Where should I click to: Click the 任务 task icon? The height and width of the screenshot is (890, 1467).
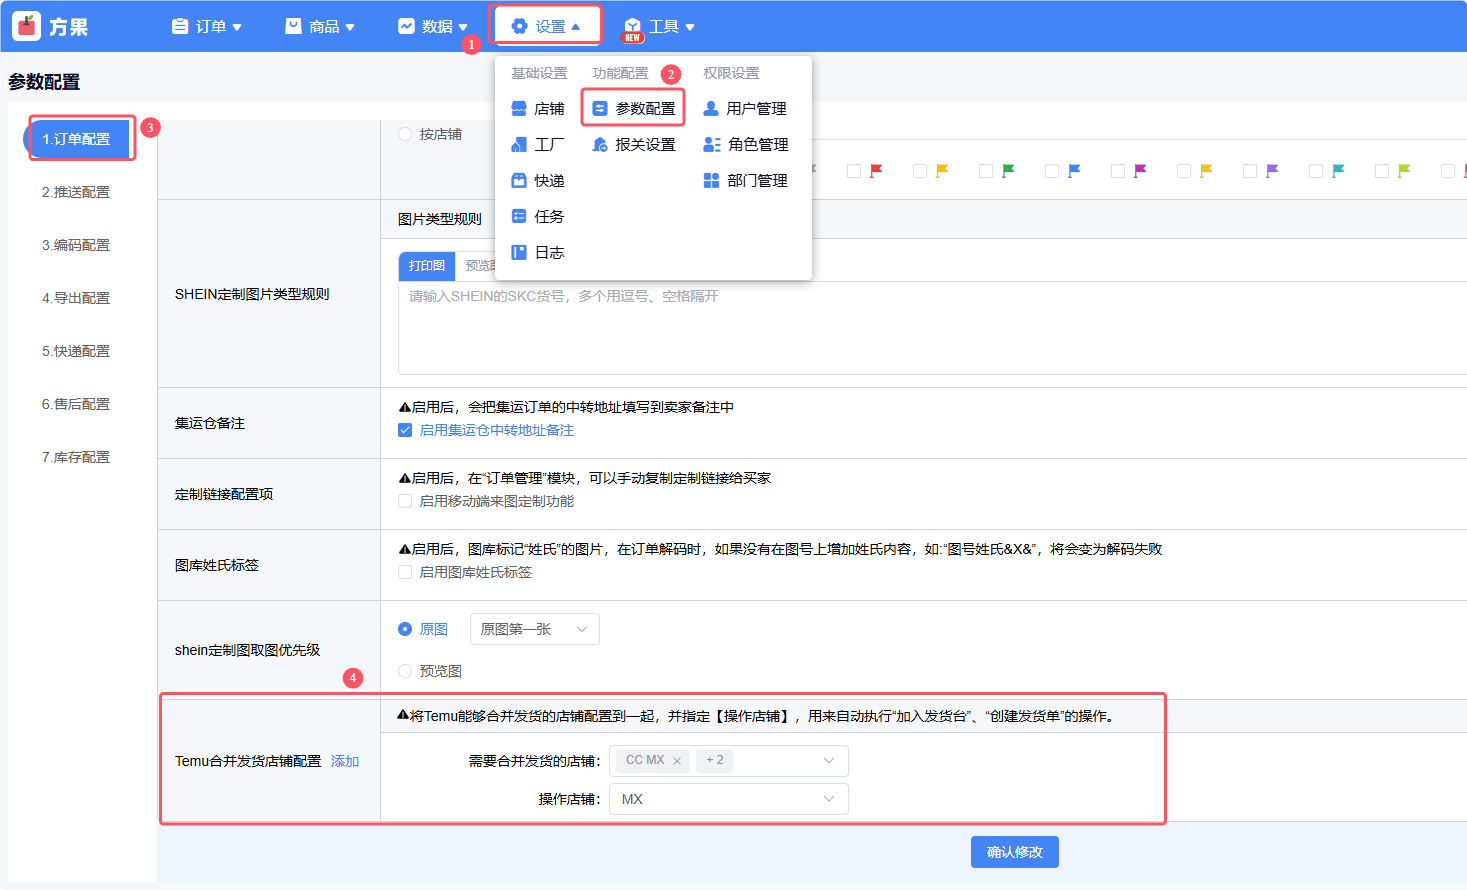(519, 216)
